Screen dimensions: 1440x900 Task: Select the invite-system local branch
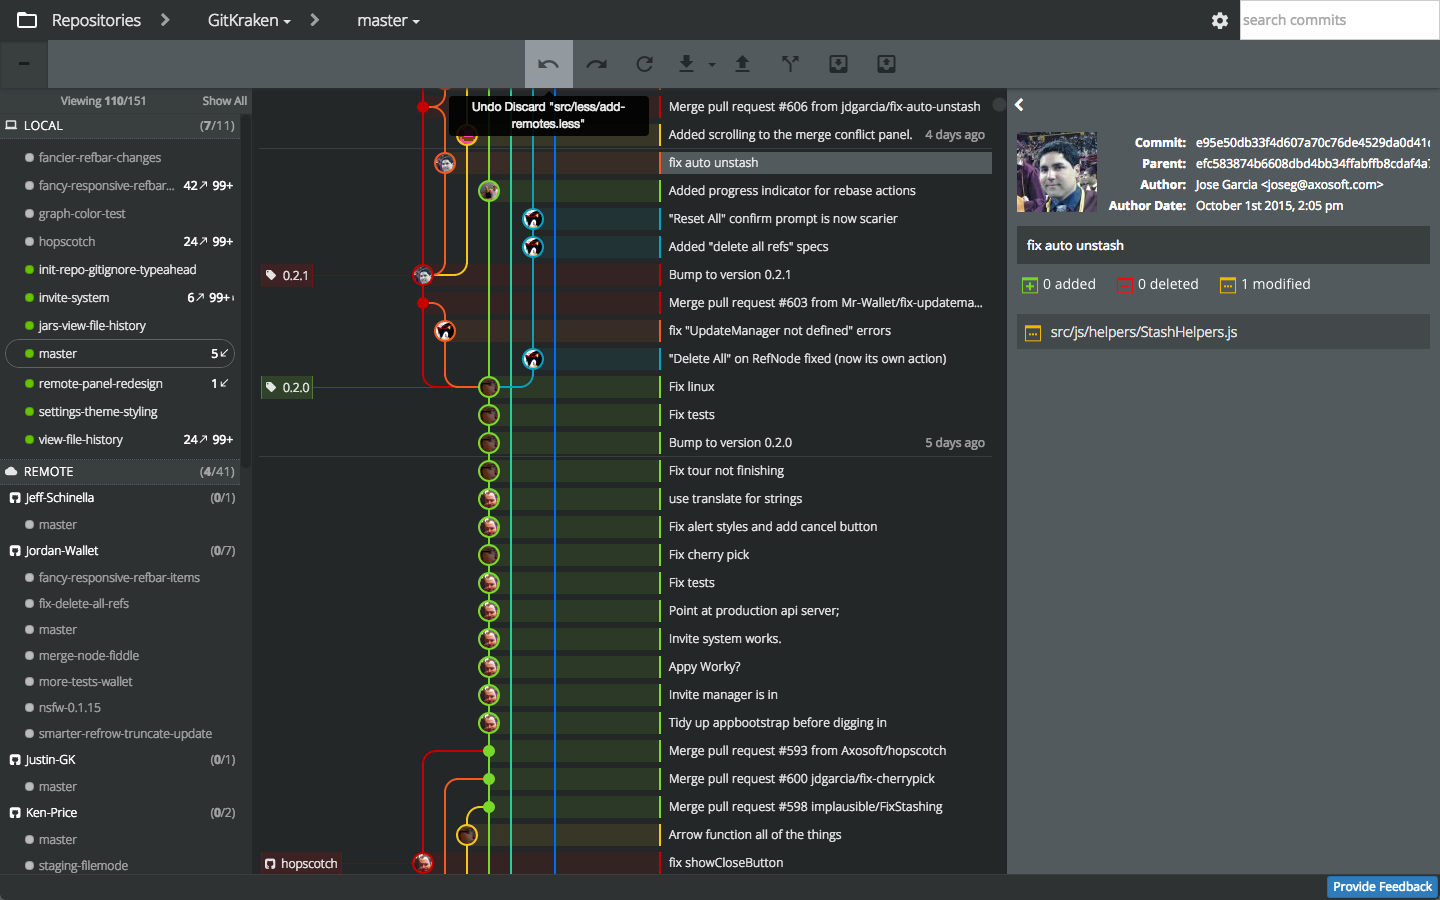(74, 298)
